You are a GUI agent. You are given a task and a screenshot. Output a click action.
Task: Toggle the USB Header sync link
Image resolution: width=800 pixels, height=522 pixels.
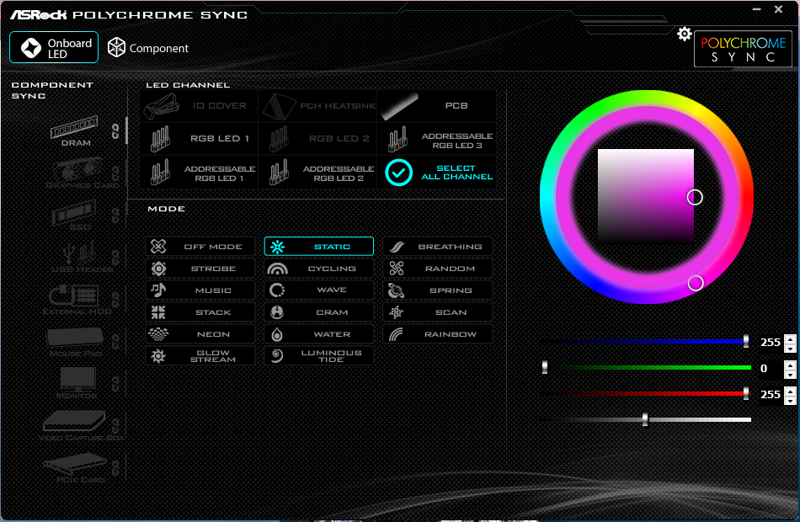(116, 258)
